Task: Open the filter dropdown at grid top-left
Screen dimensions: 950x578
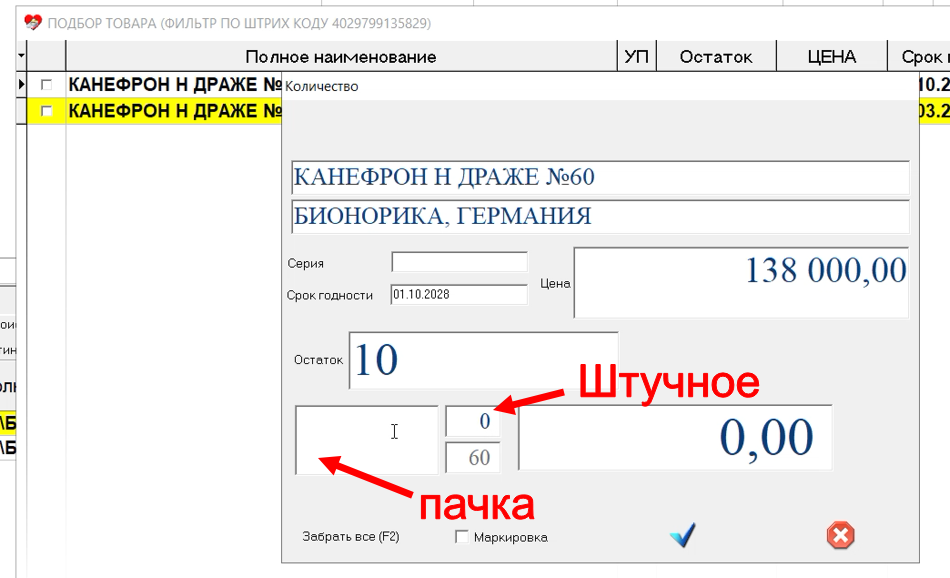Action: click(23, 57)
